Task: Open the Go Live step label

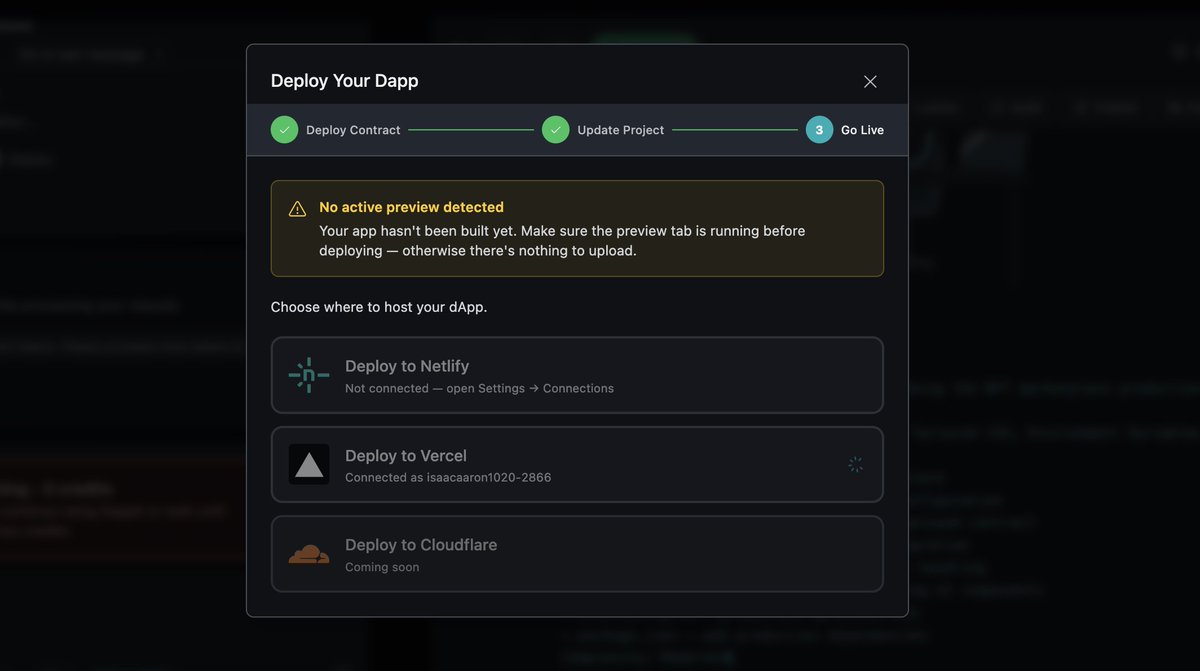Action: point(862,130)
